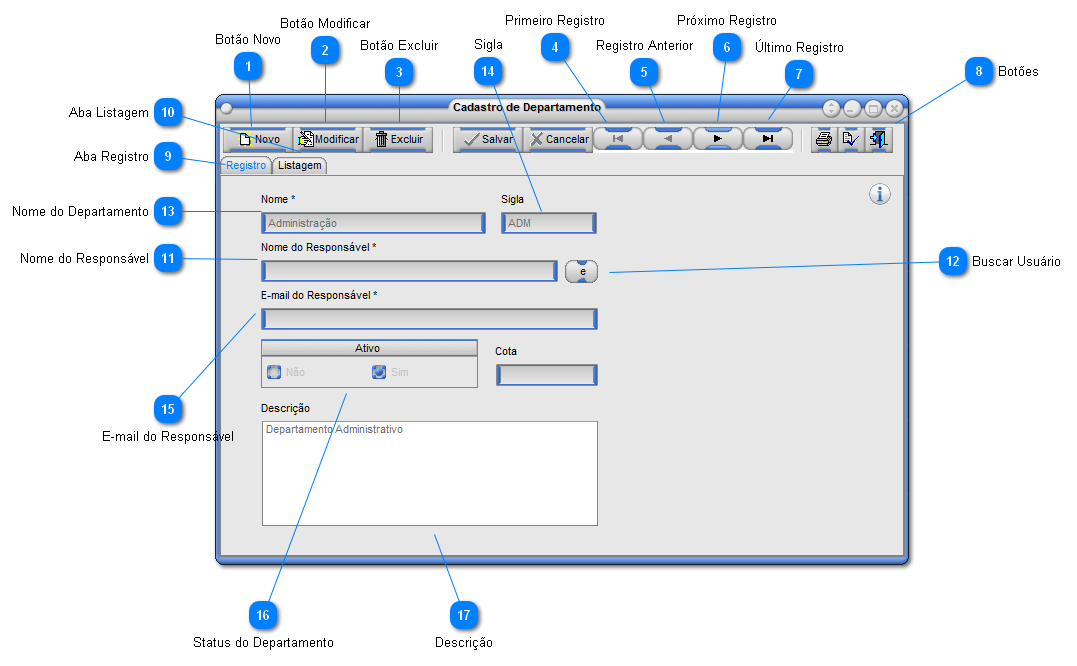Open the info icon in form

tap(880, 194)
